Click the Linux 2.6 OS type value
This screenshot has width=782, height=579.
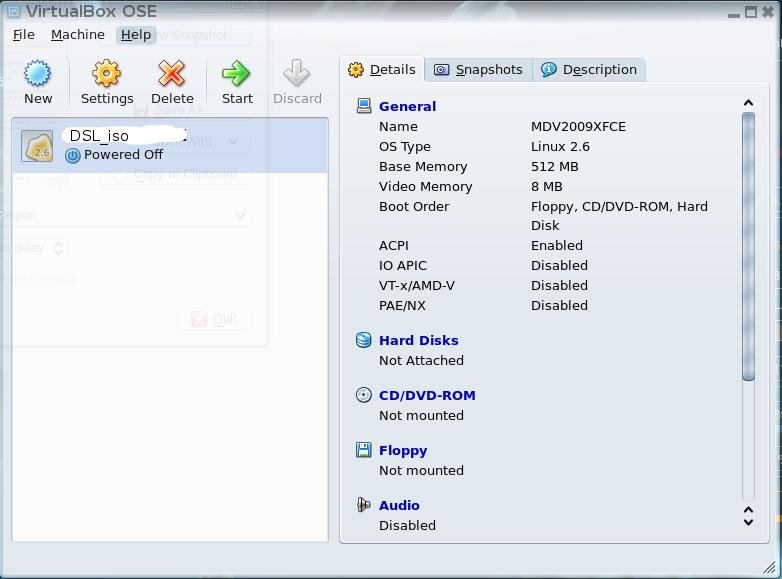point(560,147)
